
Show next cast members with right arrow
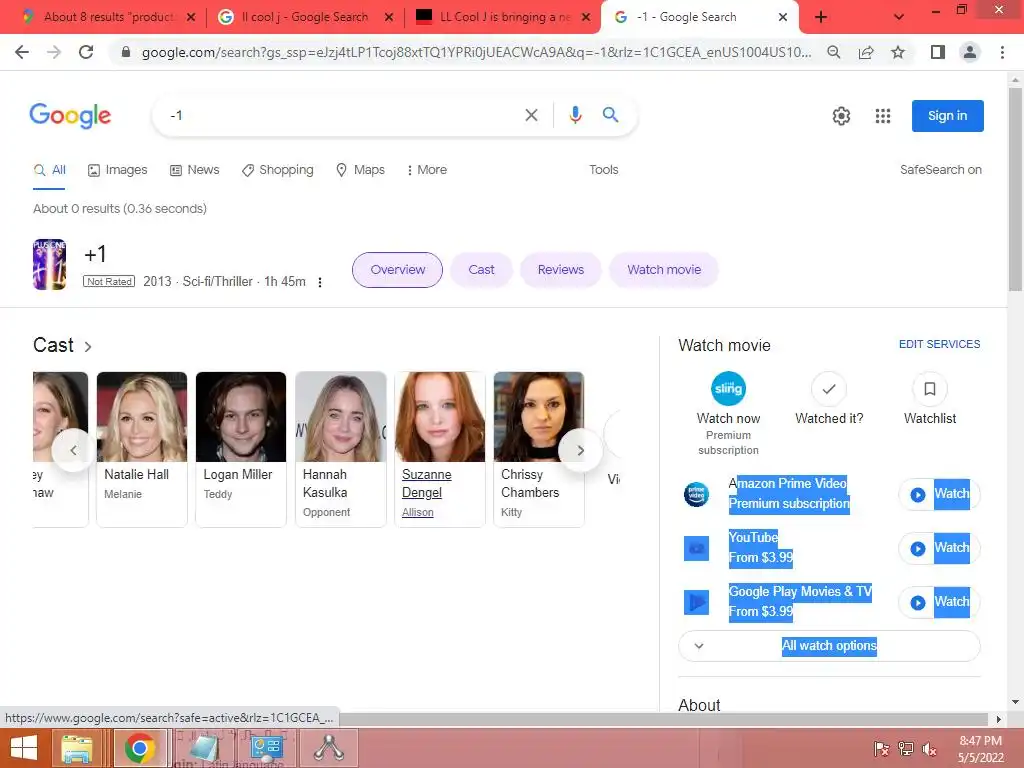581,451
